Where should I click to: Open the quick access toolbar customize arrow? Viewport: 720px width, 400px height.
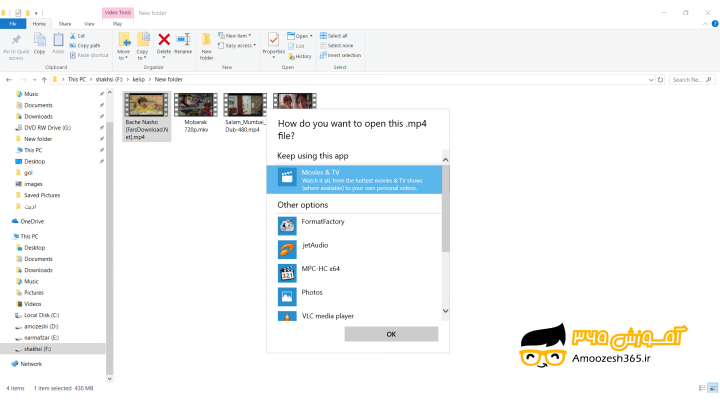tap(36, 13)
